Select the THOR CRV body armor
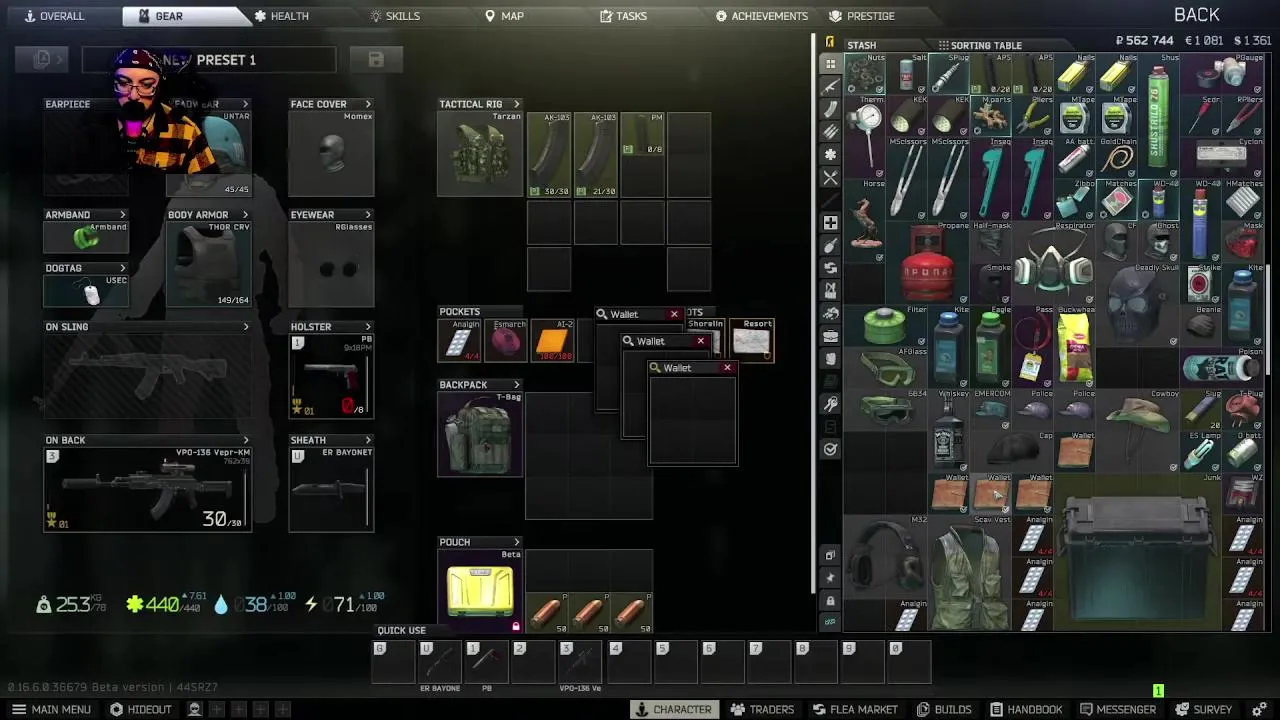The image size is (1280, 720). click(x=209, y=264)
